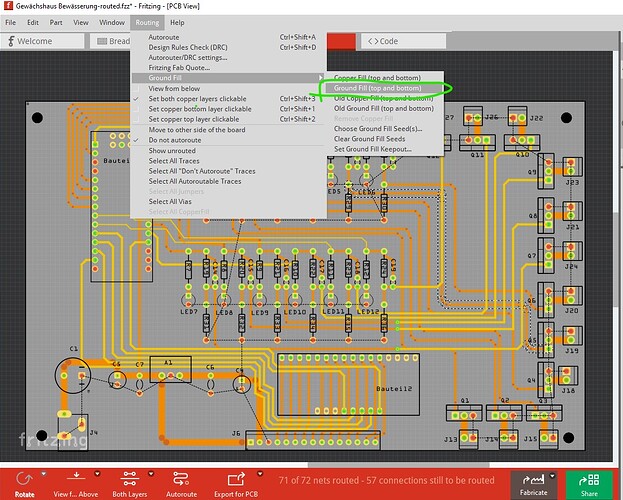Viewport: 623px width, 500px height.
Task: Click the Export for PCB icon
Action: (x=237, y=478)
